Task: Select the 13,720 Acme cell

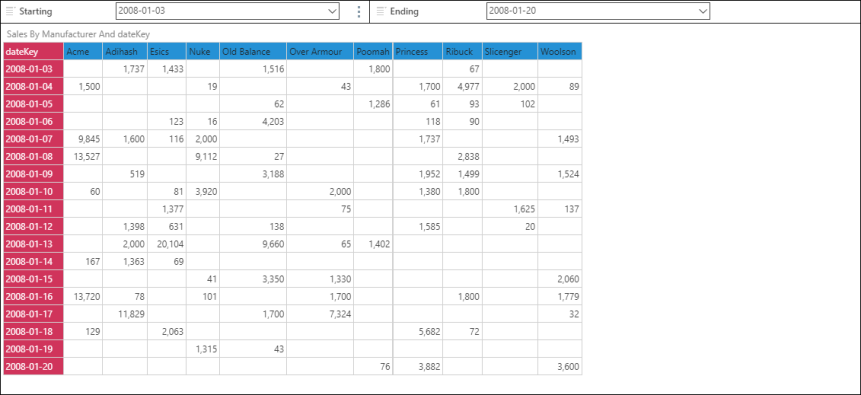Action: 83,297
